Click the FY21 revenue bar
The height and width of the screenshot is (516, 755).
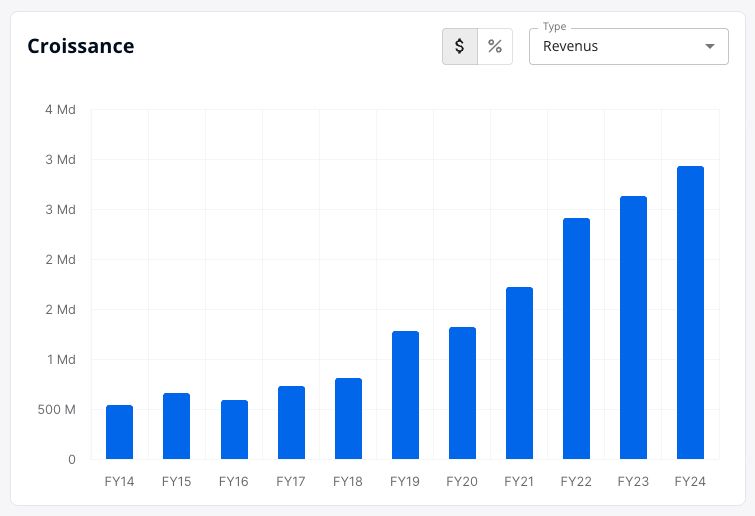[520, 373]
